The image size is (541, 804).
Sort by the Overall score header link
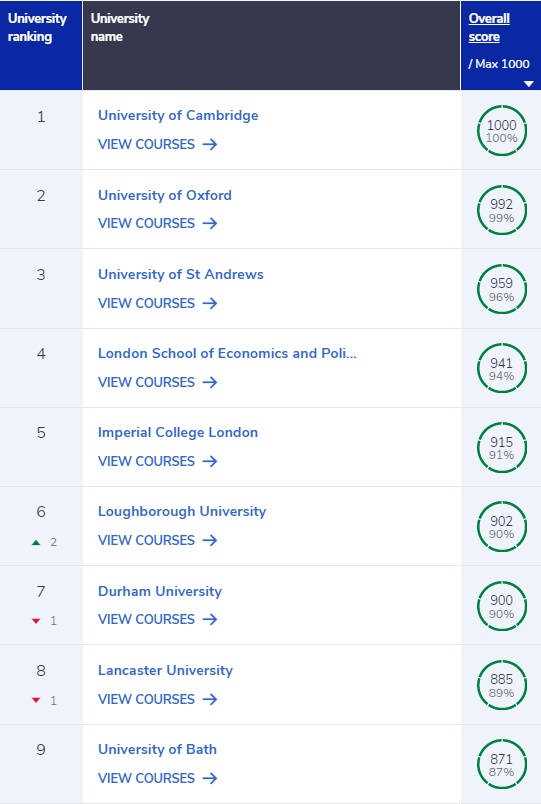pyautogui.click(x=489, y=28)
